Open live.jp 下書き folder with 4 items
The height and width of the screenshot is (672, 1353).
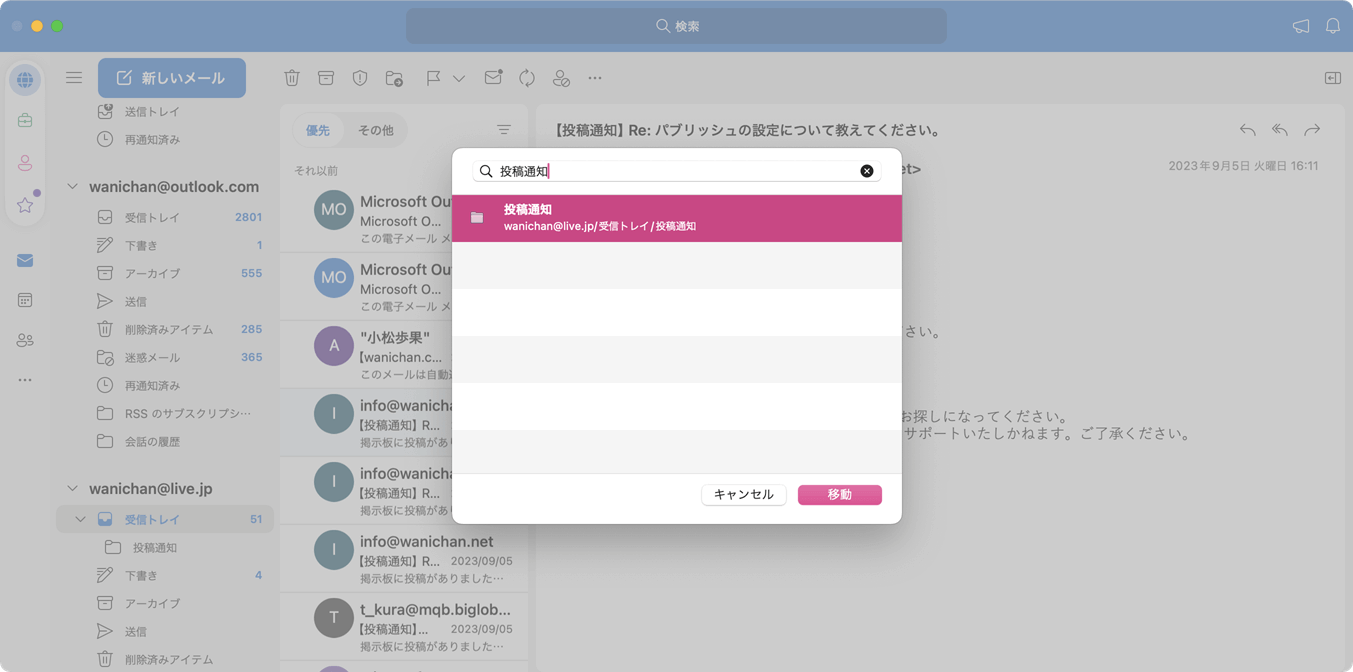coord(165,576)
